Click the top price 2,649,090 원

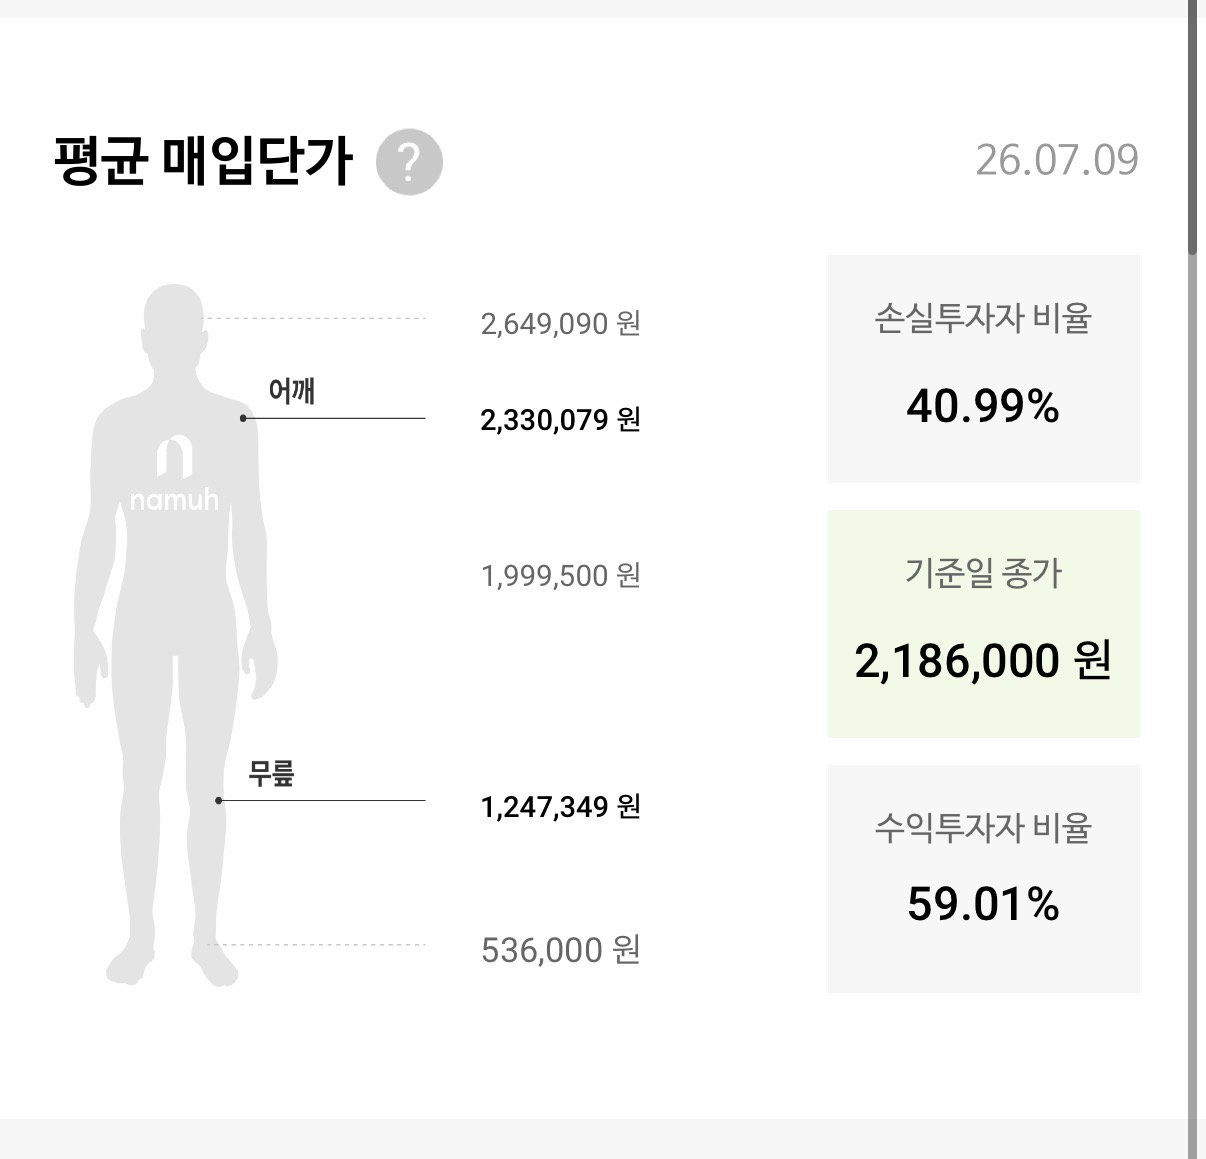tap(560, 324)
